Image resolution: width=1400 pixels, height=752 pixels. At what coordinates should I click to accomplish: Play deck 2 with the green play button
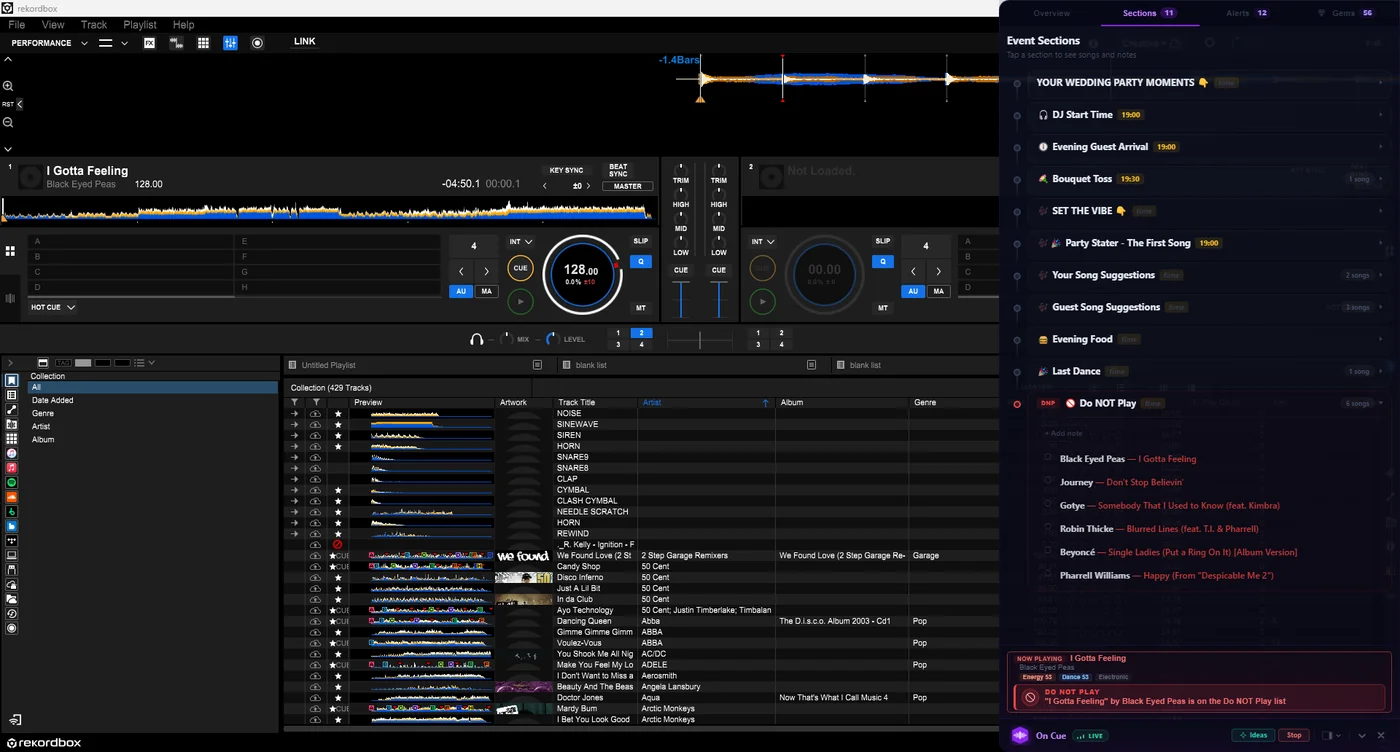[762, 300]
